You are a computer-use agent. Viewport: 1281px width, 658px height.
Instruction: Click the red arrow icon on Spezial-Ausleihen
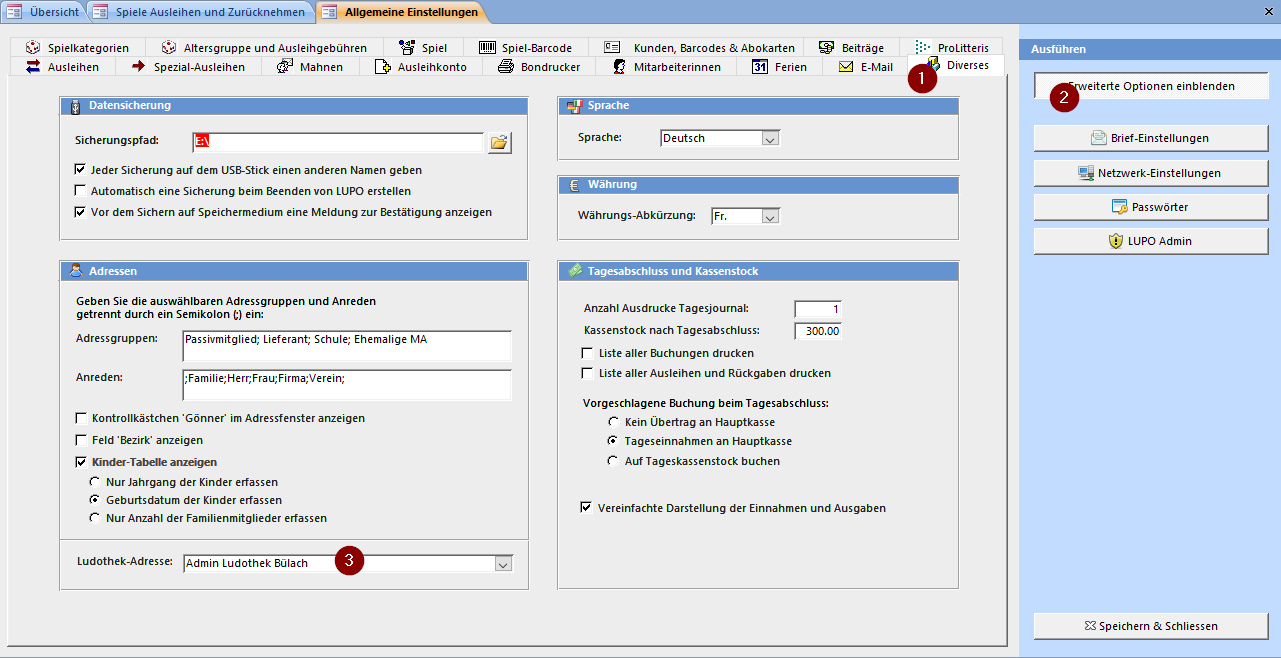138,66
